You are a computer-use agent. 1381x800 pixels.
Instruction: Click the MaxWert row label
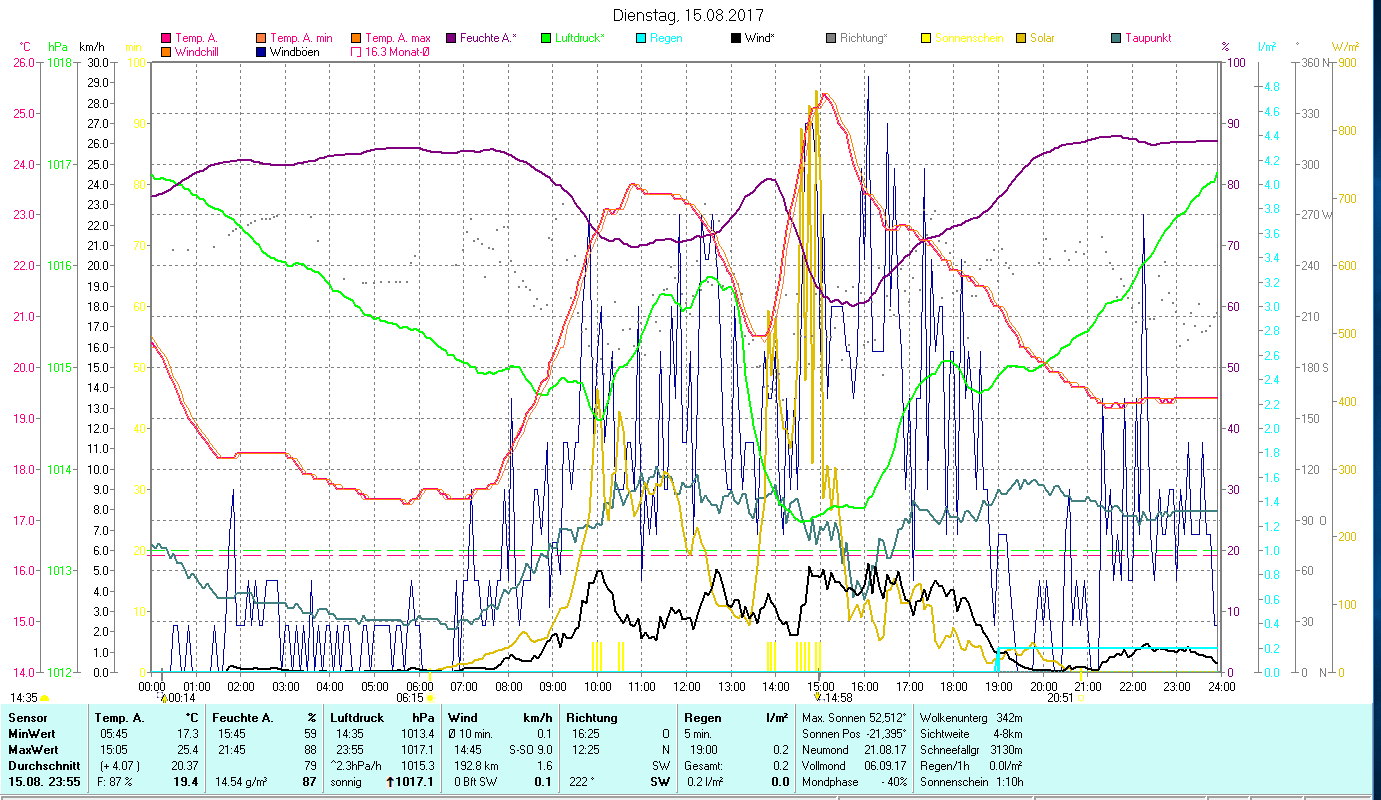pyautogui.click(x=34, y=750)
